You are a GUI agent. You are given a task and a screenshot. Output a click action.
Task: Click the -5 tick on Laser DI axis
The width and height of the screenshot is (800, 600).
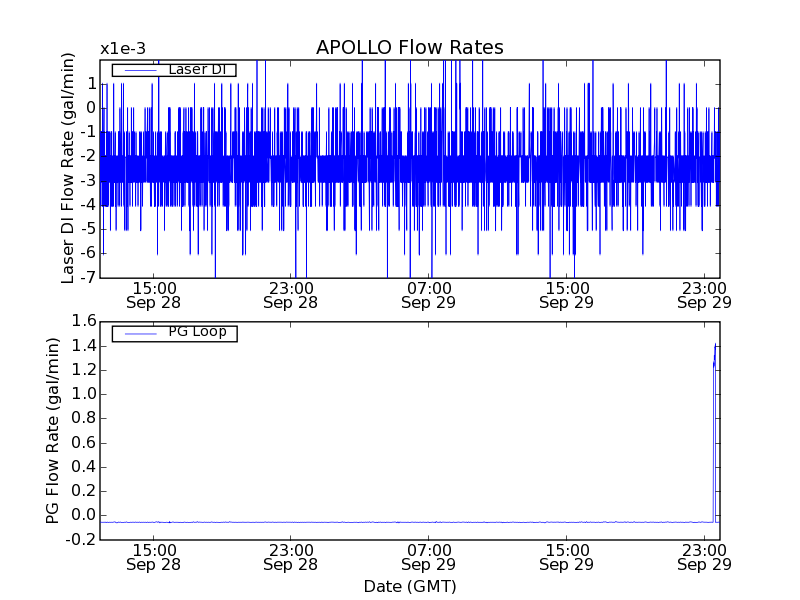pos(89,229)
